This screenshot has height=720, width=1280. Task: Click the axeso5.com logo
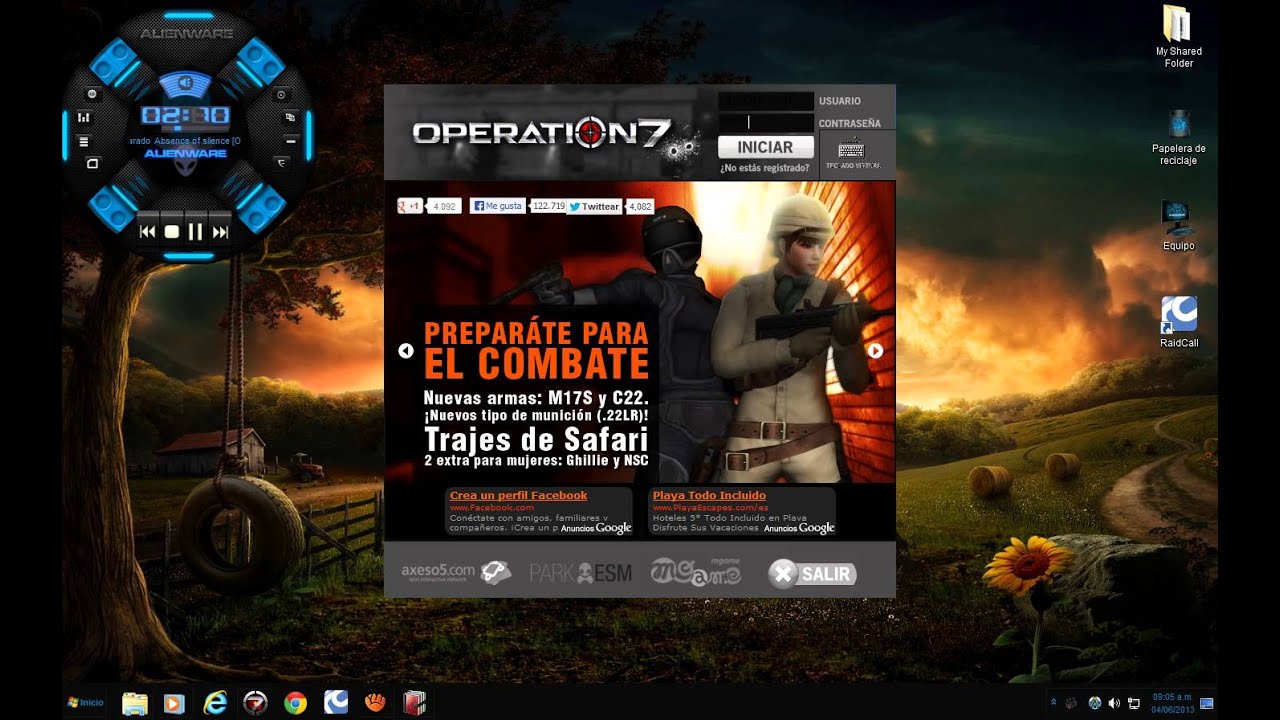coord(457,572)
